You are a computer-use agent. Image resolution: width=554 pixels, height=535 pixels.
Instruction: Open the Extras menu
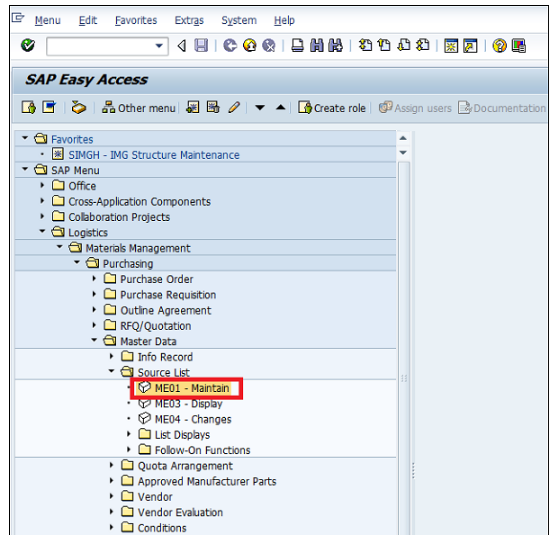189,20
